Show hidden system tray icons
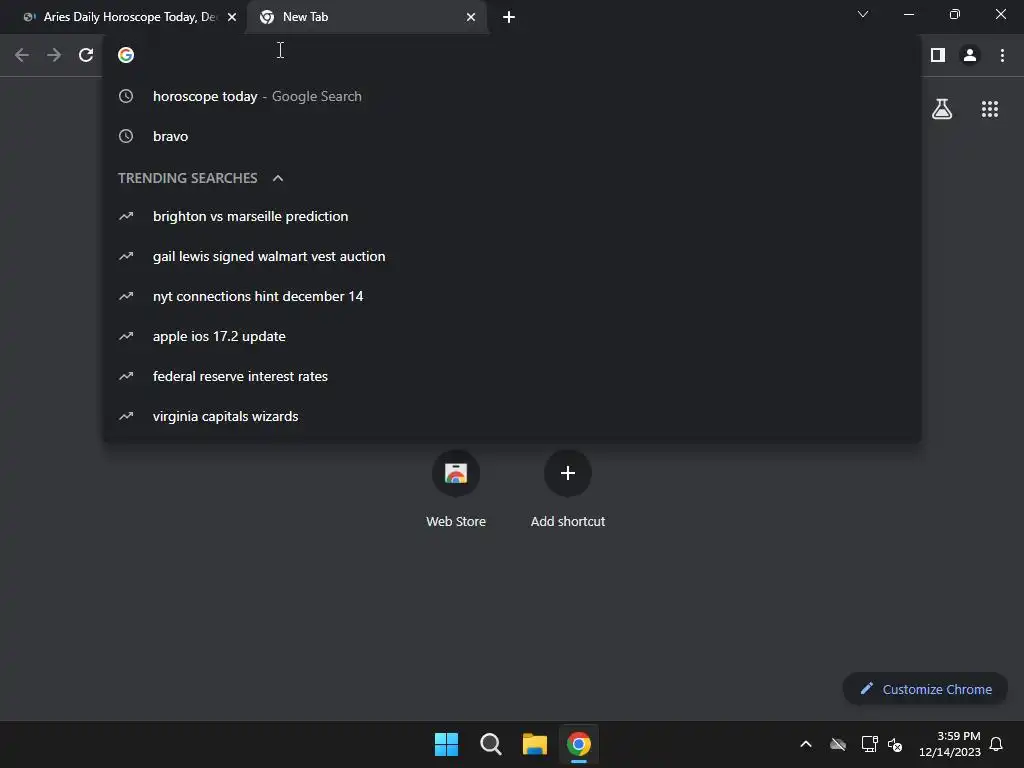The height and width of the screenshot is (768, 1024). [x=806, y=744]
